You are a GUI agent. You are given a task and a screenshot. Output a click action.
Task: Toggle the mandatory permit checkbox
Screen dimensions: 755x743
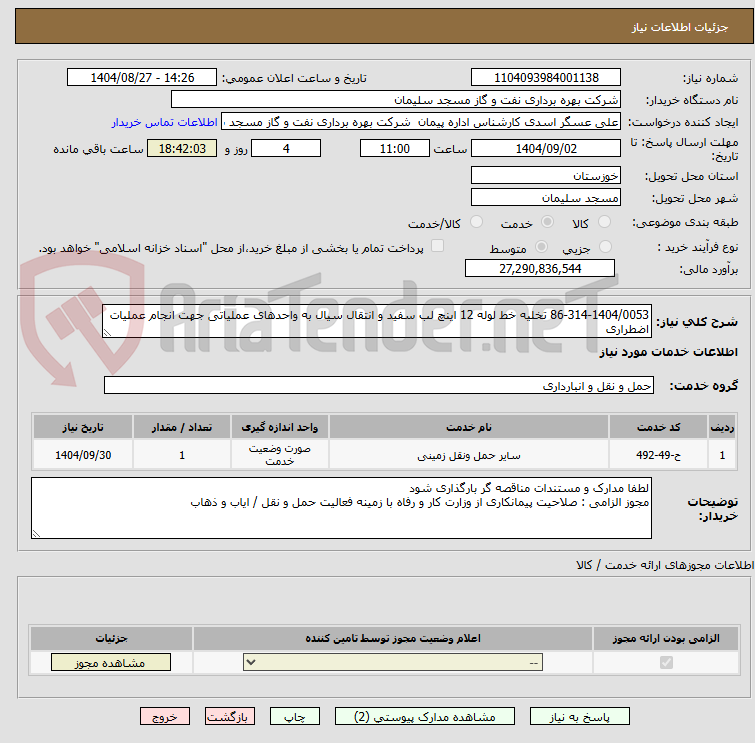click(666, 663)
